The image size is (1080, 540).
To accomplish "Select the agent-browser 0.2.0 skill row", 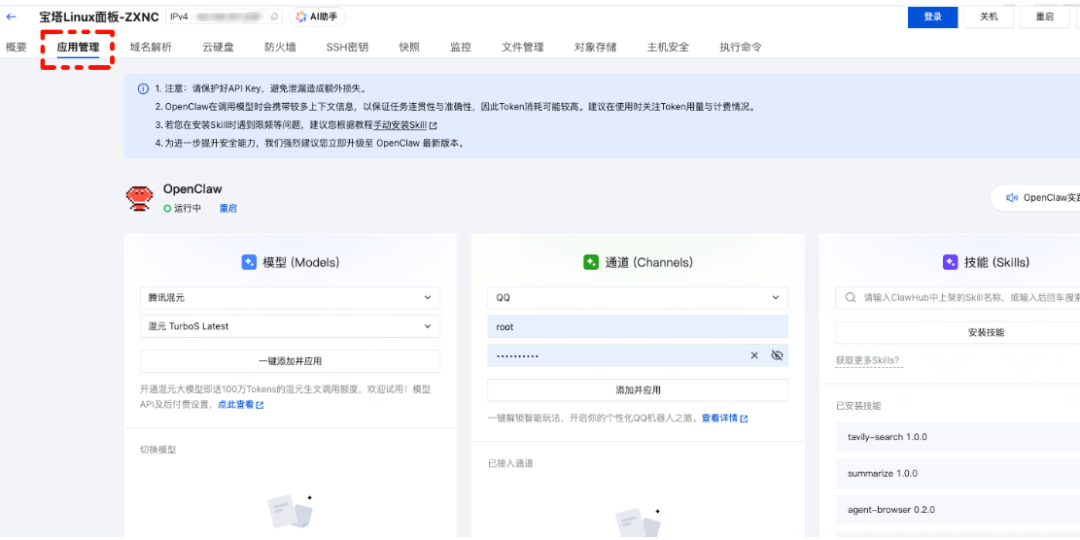I will tap(957, 510).
